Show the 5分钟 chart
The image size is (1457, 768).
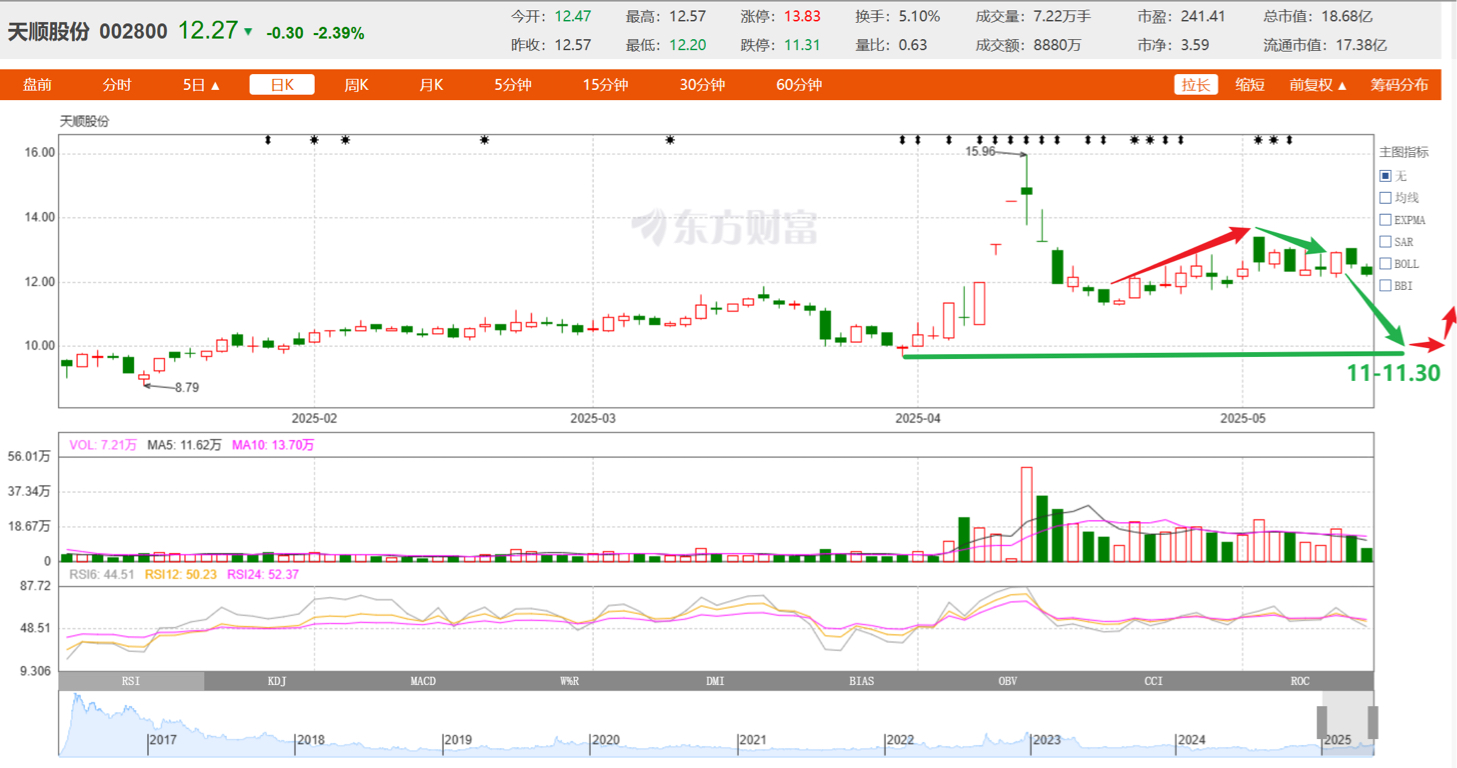512,85
